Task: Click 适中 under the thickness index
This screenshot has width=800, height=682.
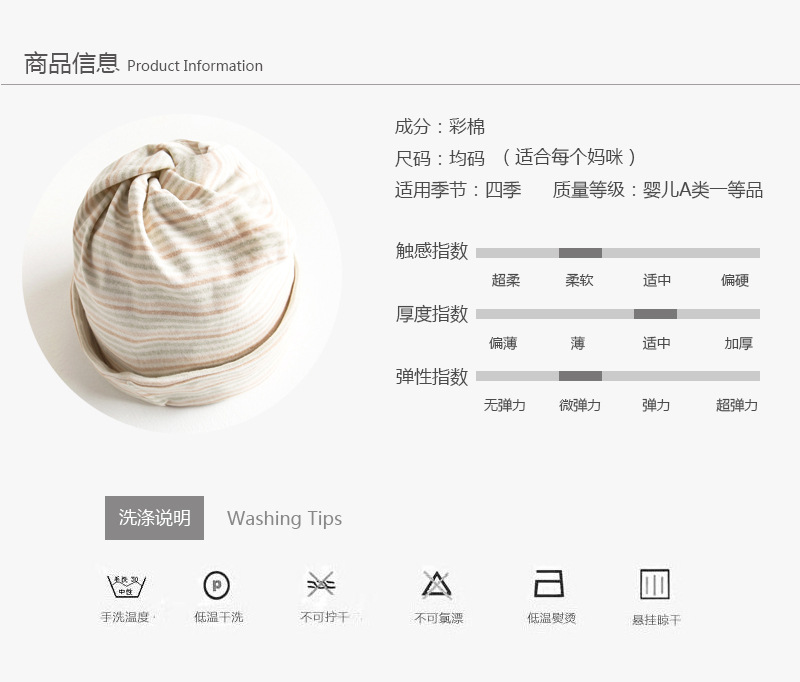Action: (x=656, y=343)
